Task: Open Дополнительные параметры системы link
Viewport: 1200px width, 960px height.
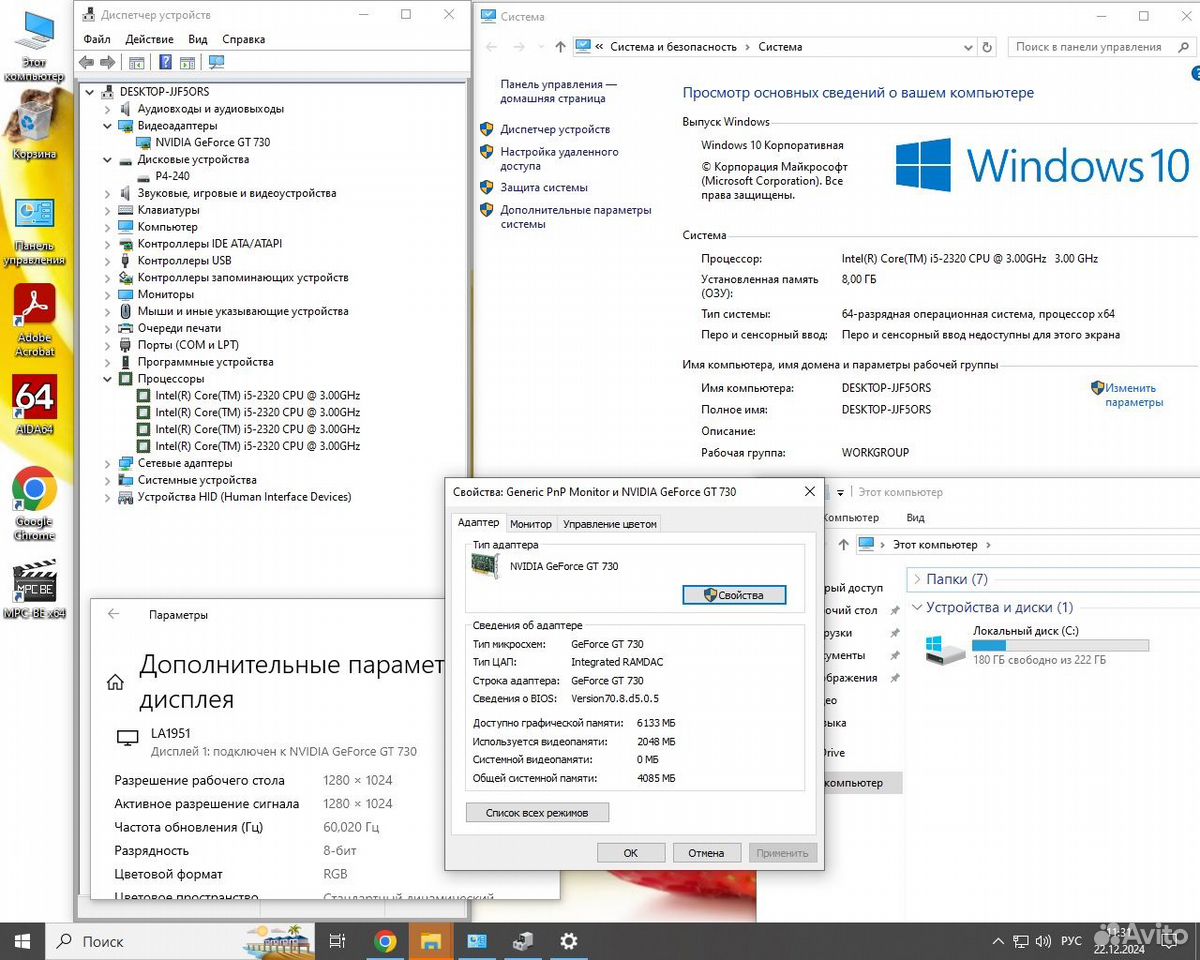Action: pyautogui.click(x=575, y=217)
